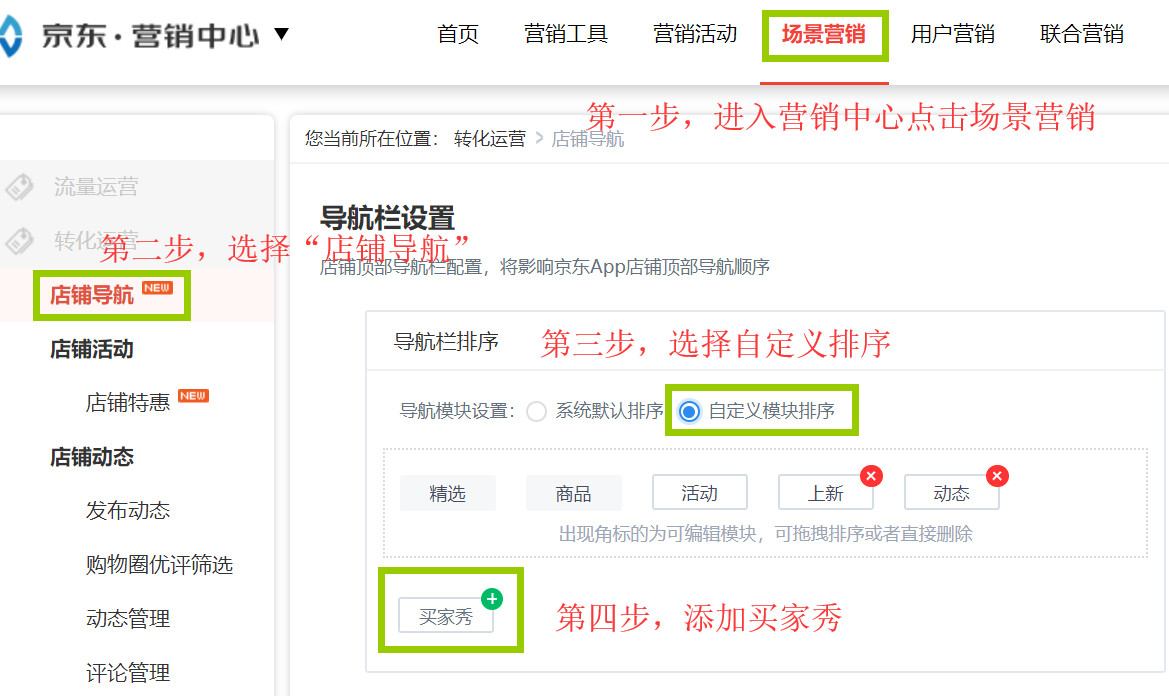This screenshot has width=1169, height=696.
Task: Click the 动态 module chip
Action: click(951, 493)
